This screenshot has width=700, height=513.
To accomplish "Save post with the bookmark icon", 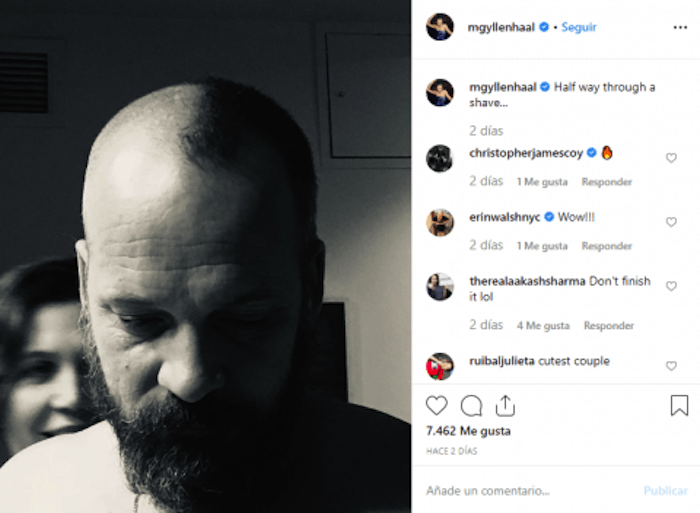I will coord(679,405).
